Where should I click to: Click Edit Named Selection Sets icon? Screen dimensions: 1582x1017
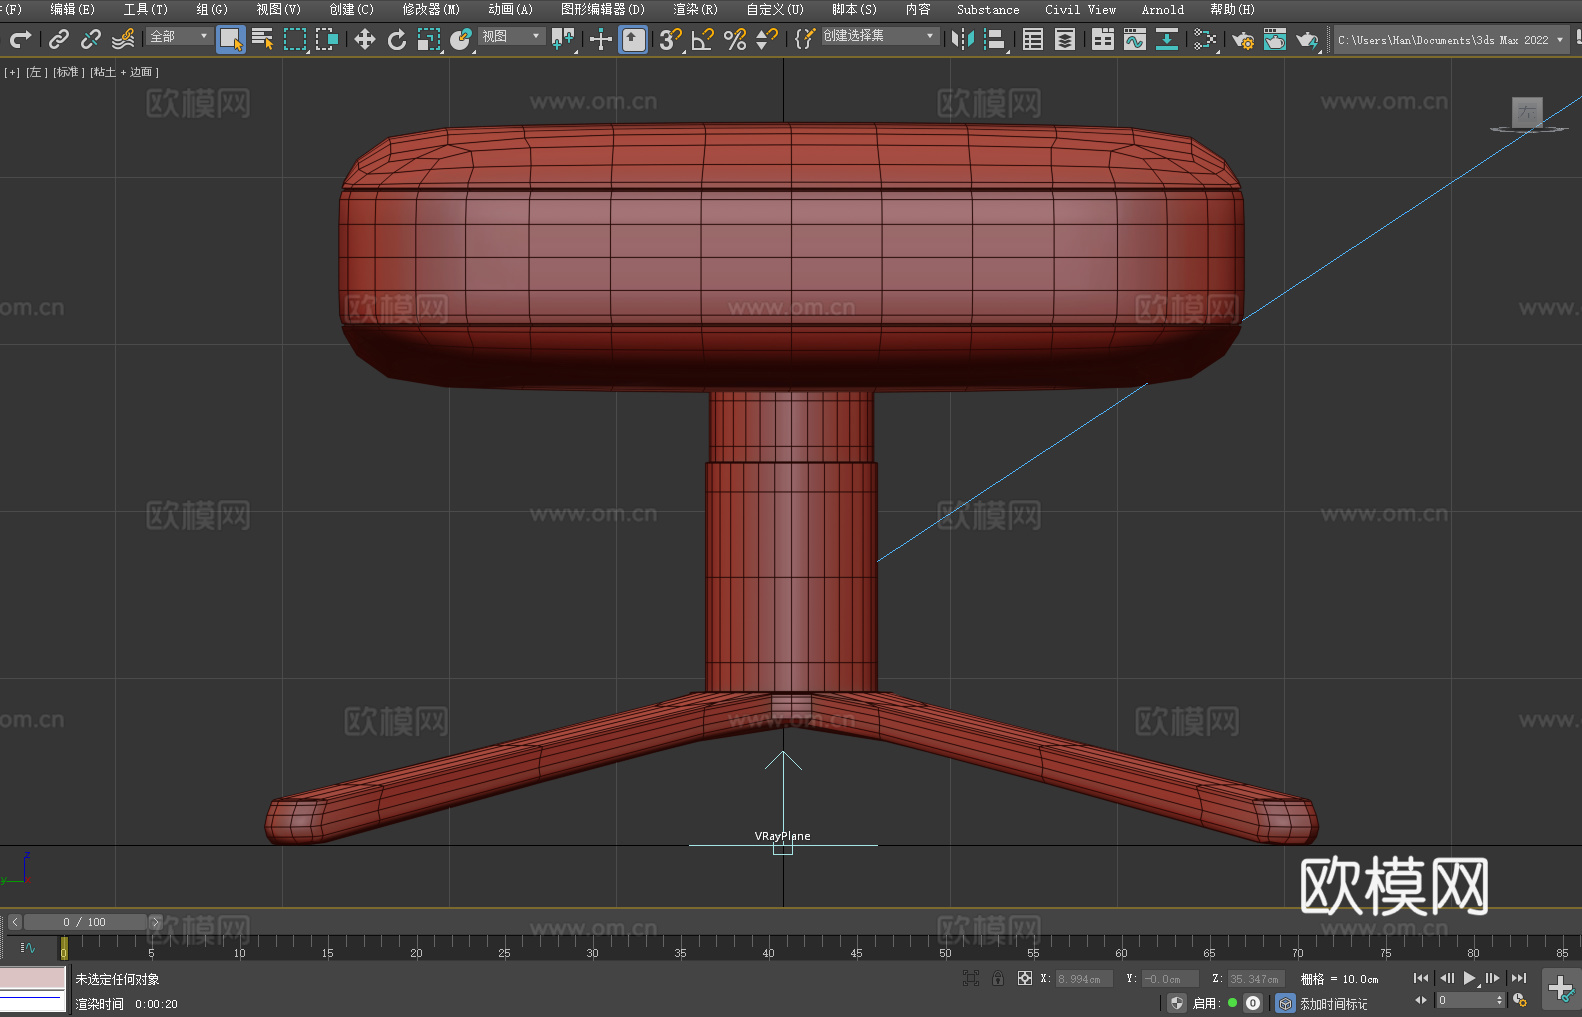805,39
